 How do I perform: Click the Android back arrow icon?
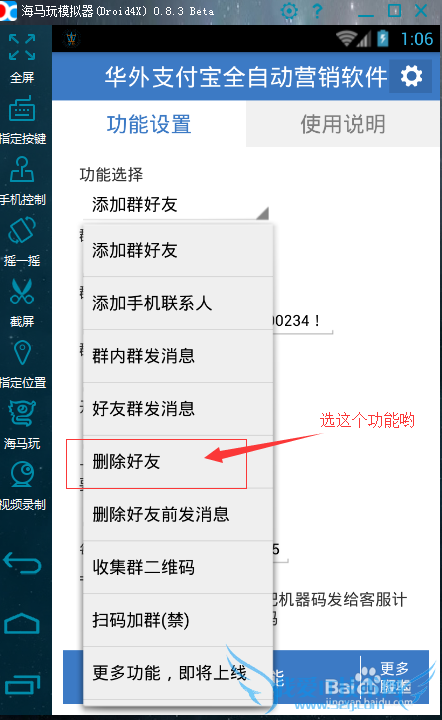pos(22,563)
